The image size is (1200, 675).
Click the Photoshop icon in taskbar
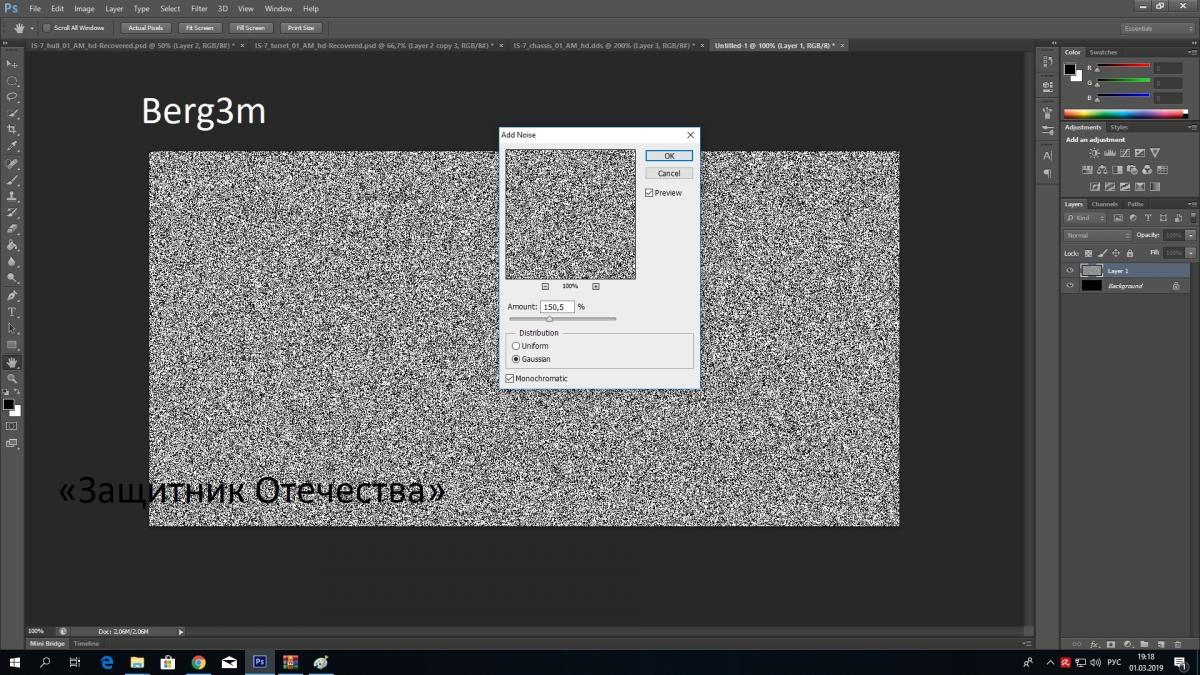[x=259, y=662]
